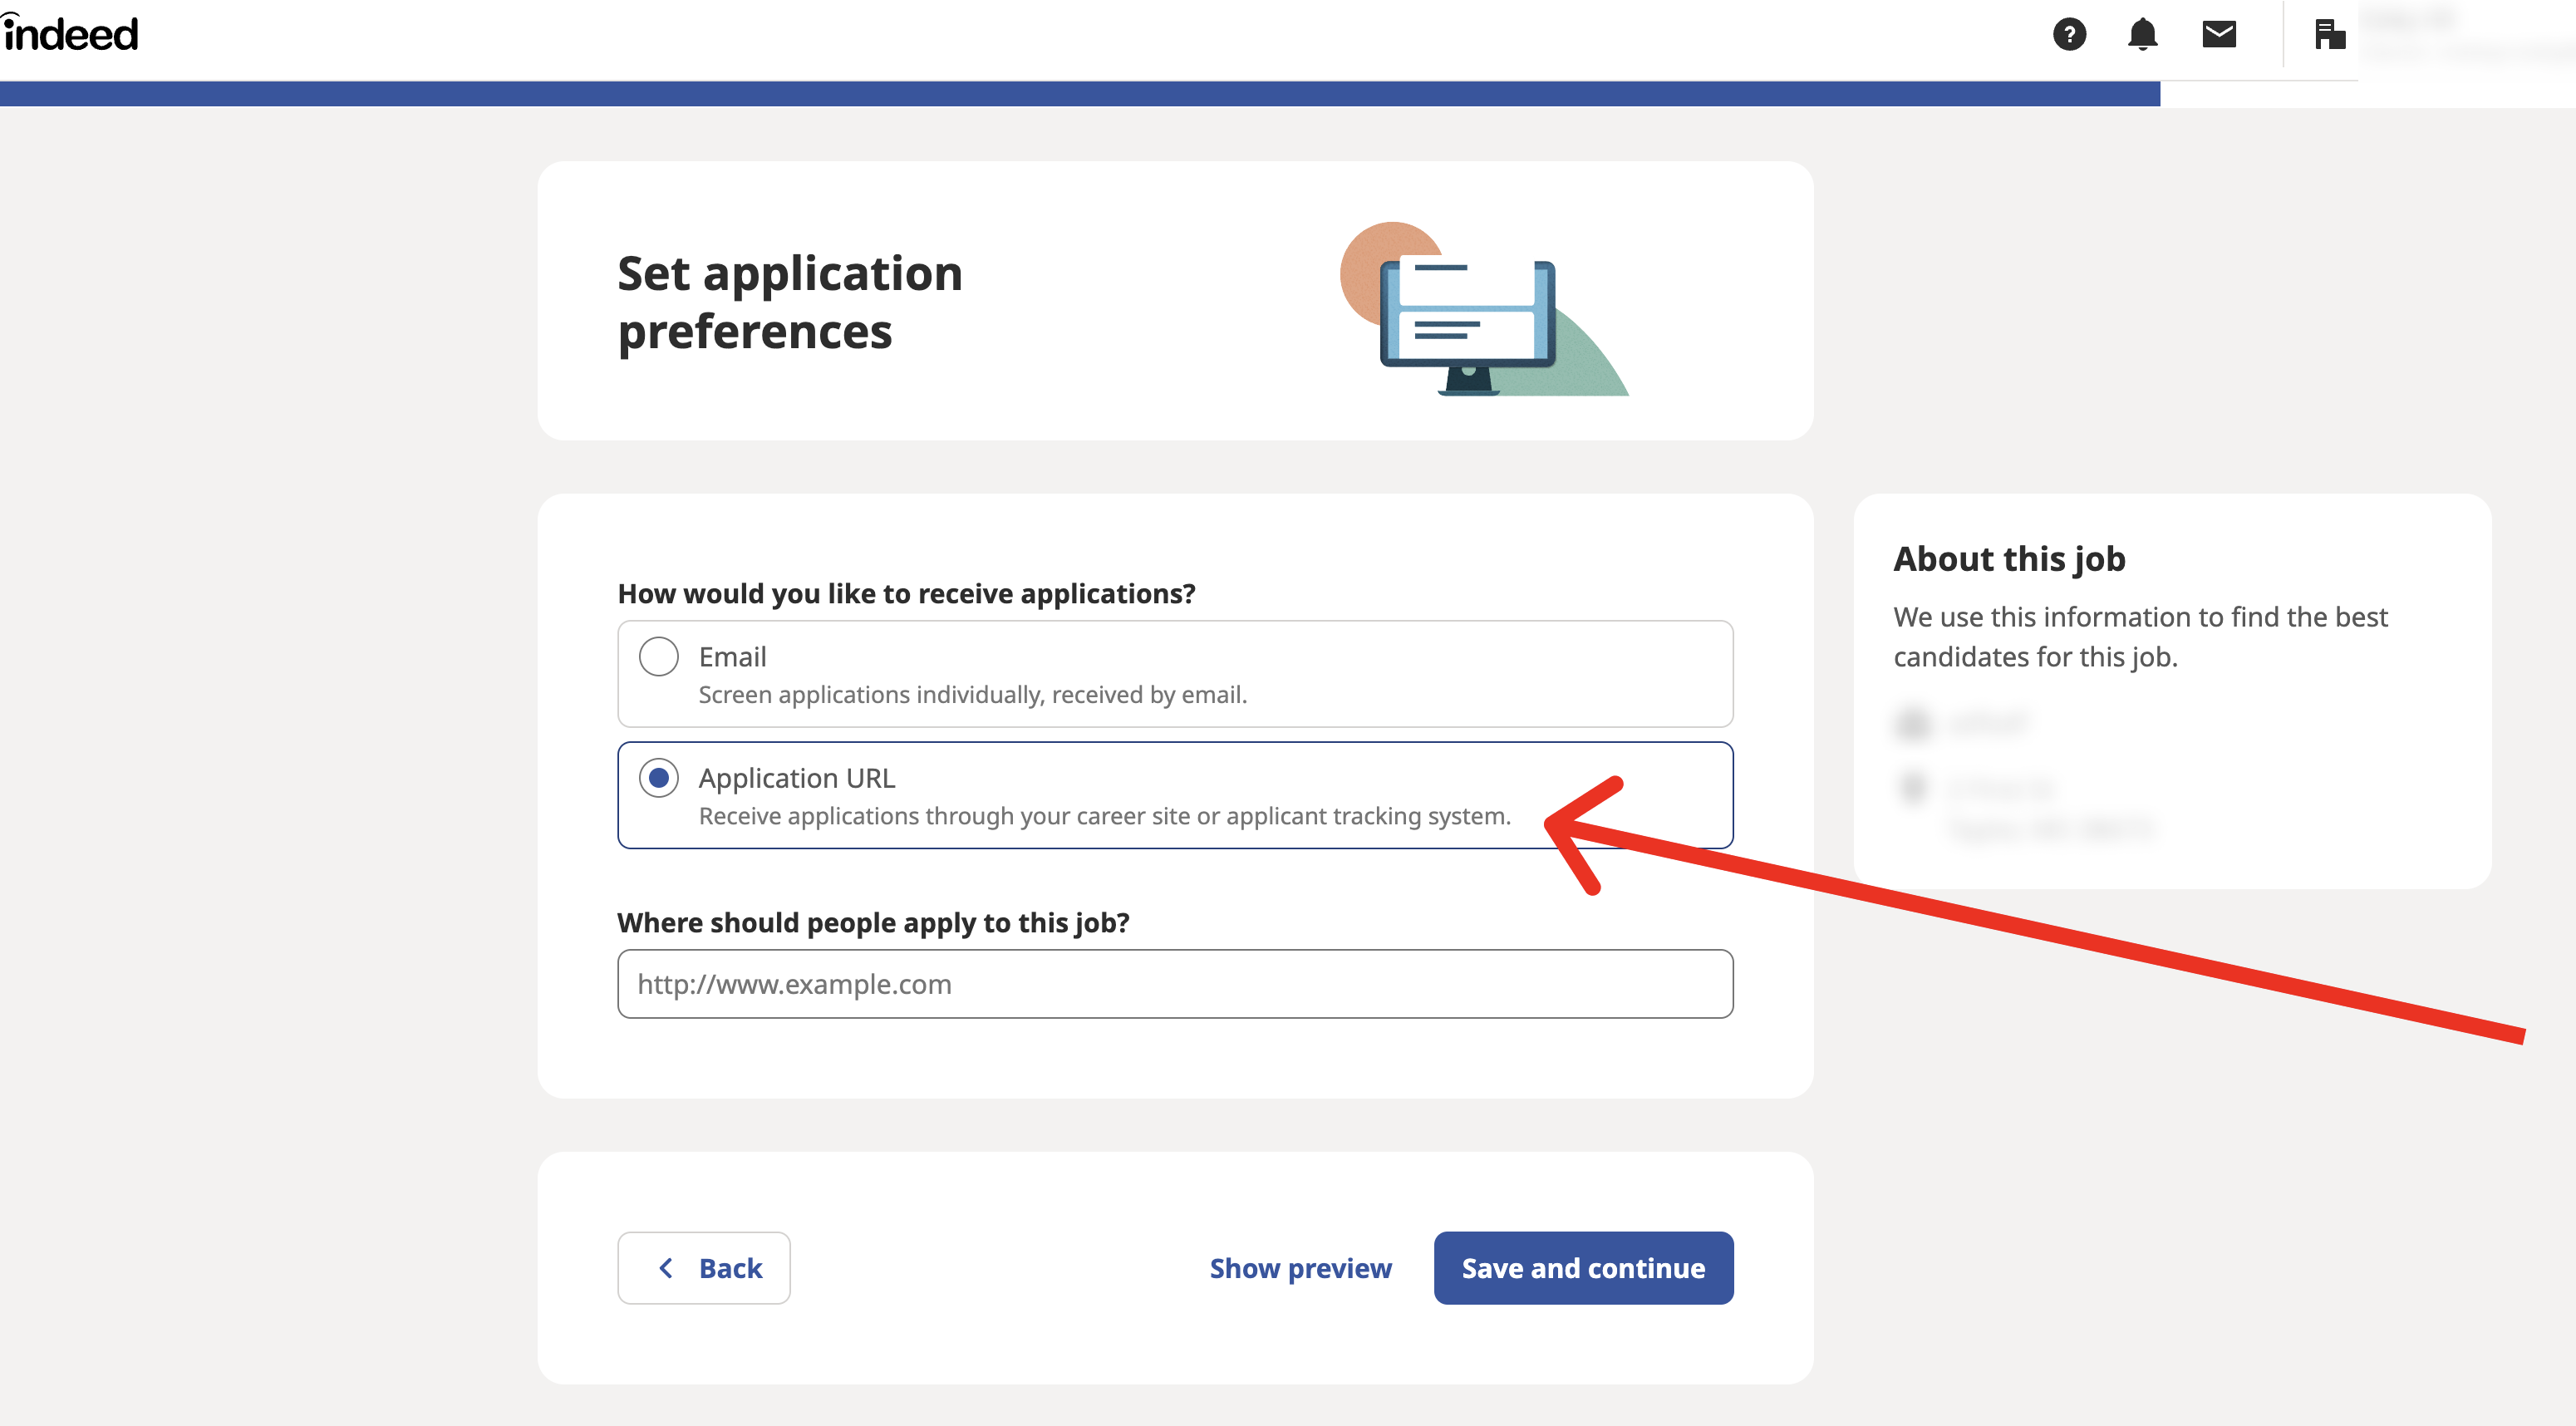Image resolution: width=2576 pixels, height=1426 pixels.
Task: Click Save and continue button
Action: click(x=1583, y=1268)
